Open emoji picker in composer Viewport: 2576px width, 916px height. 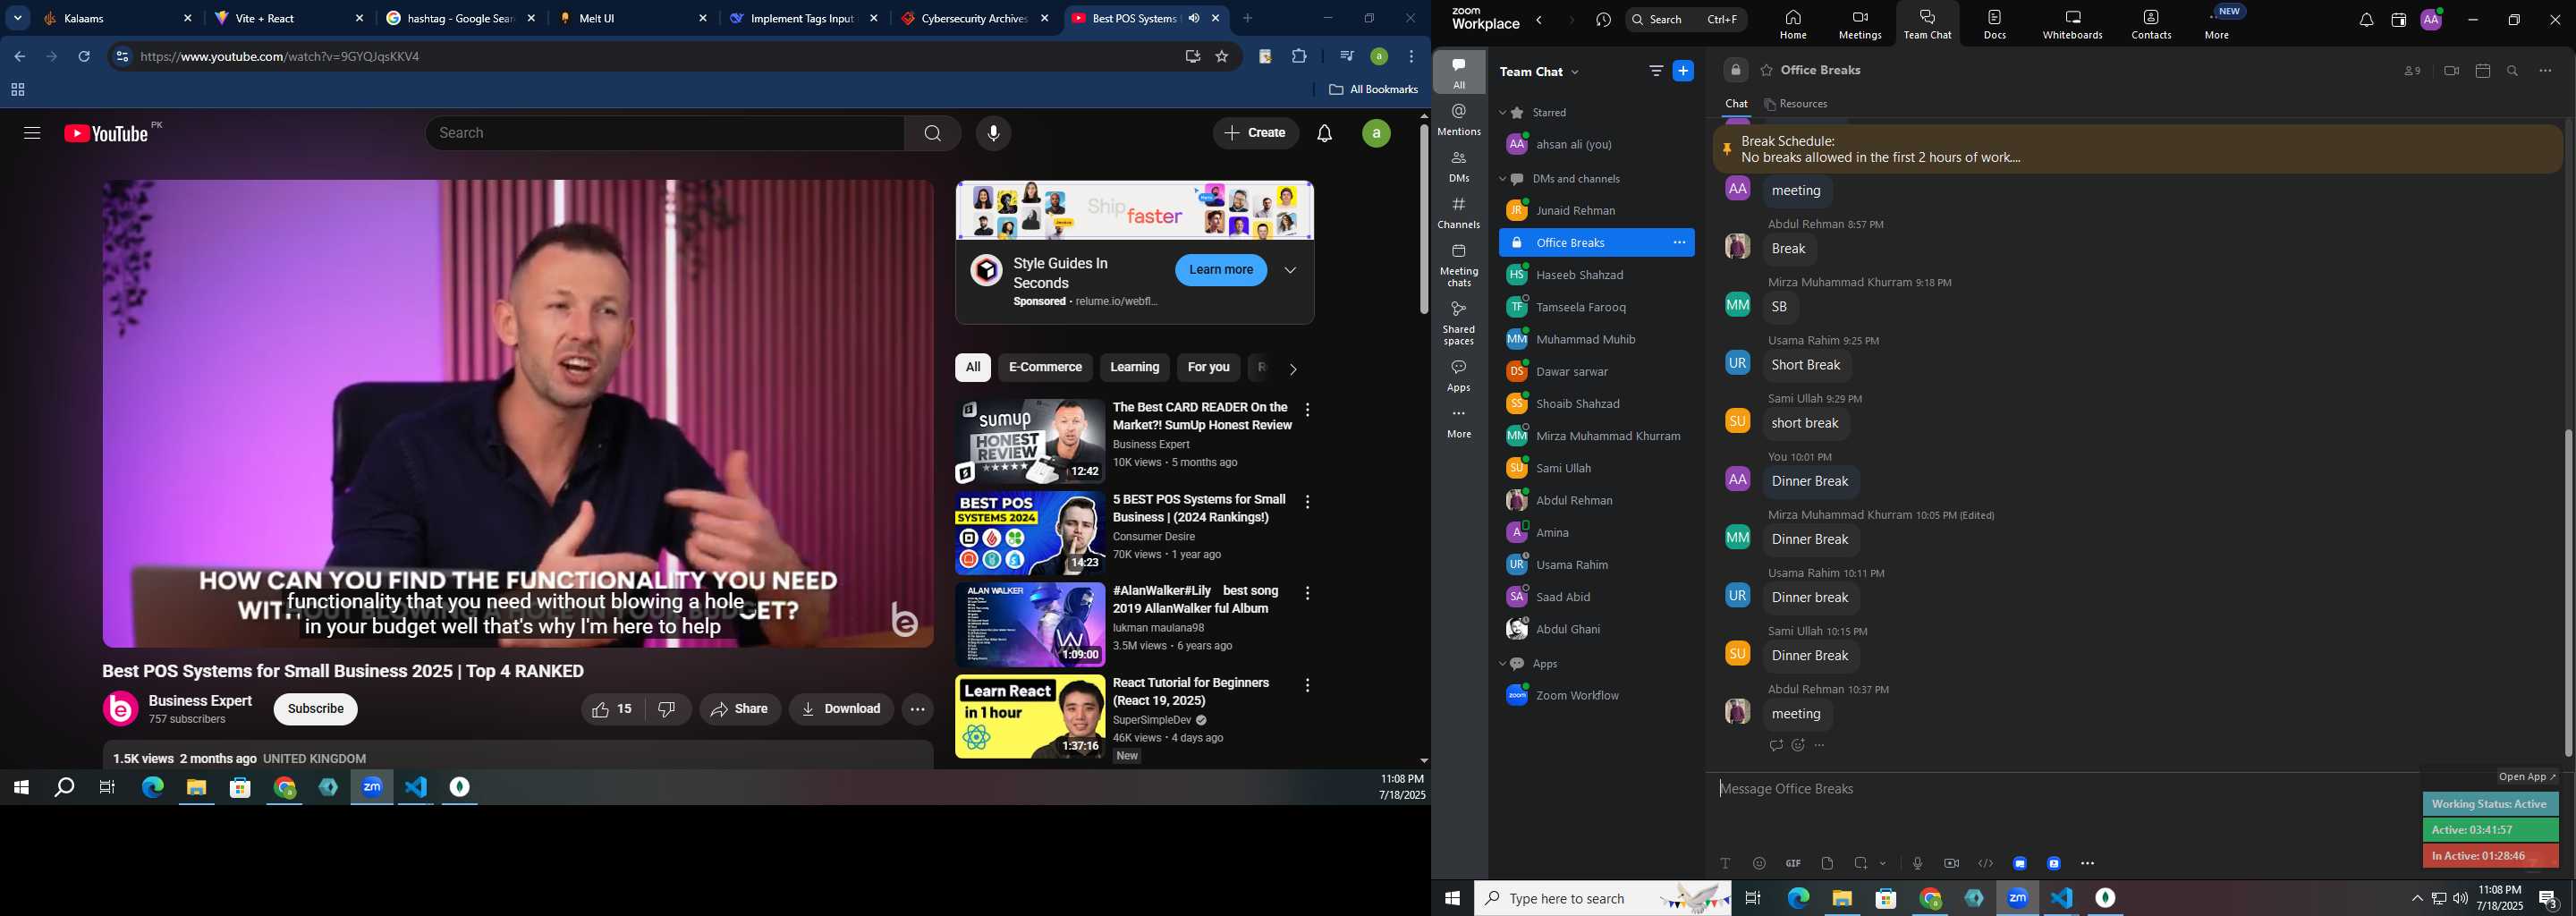coord(1759,863)
